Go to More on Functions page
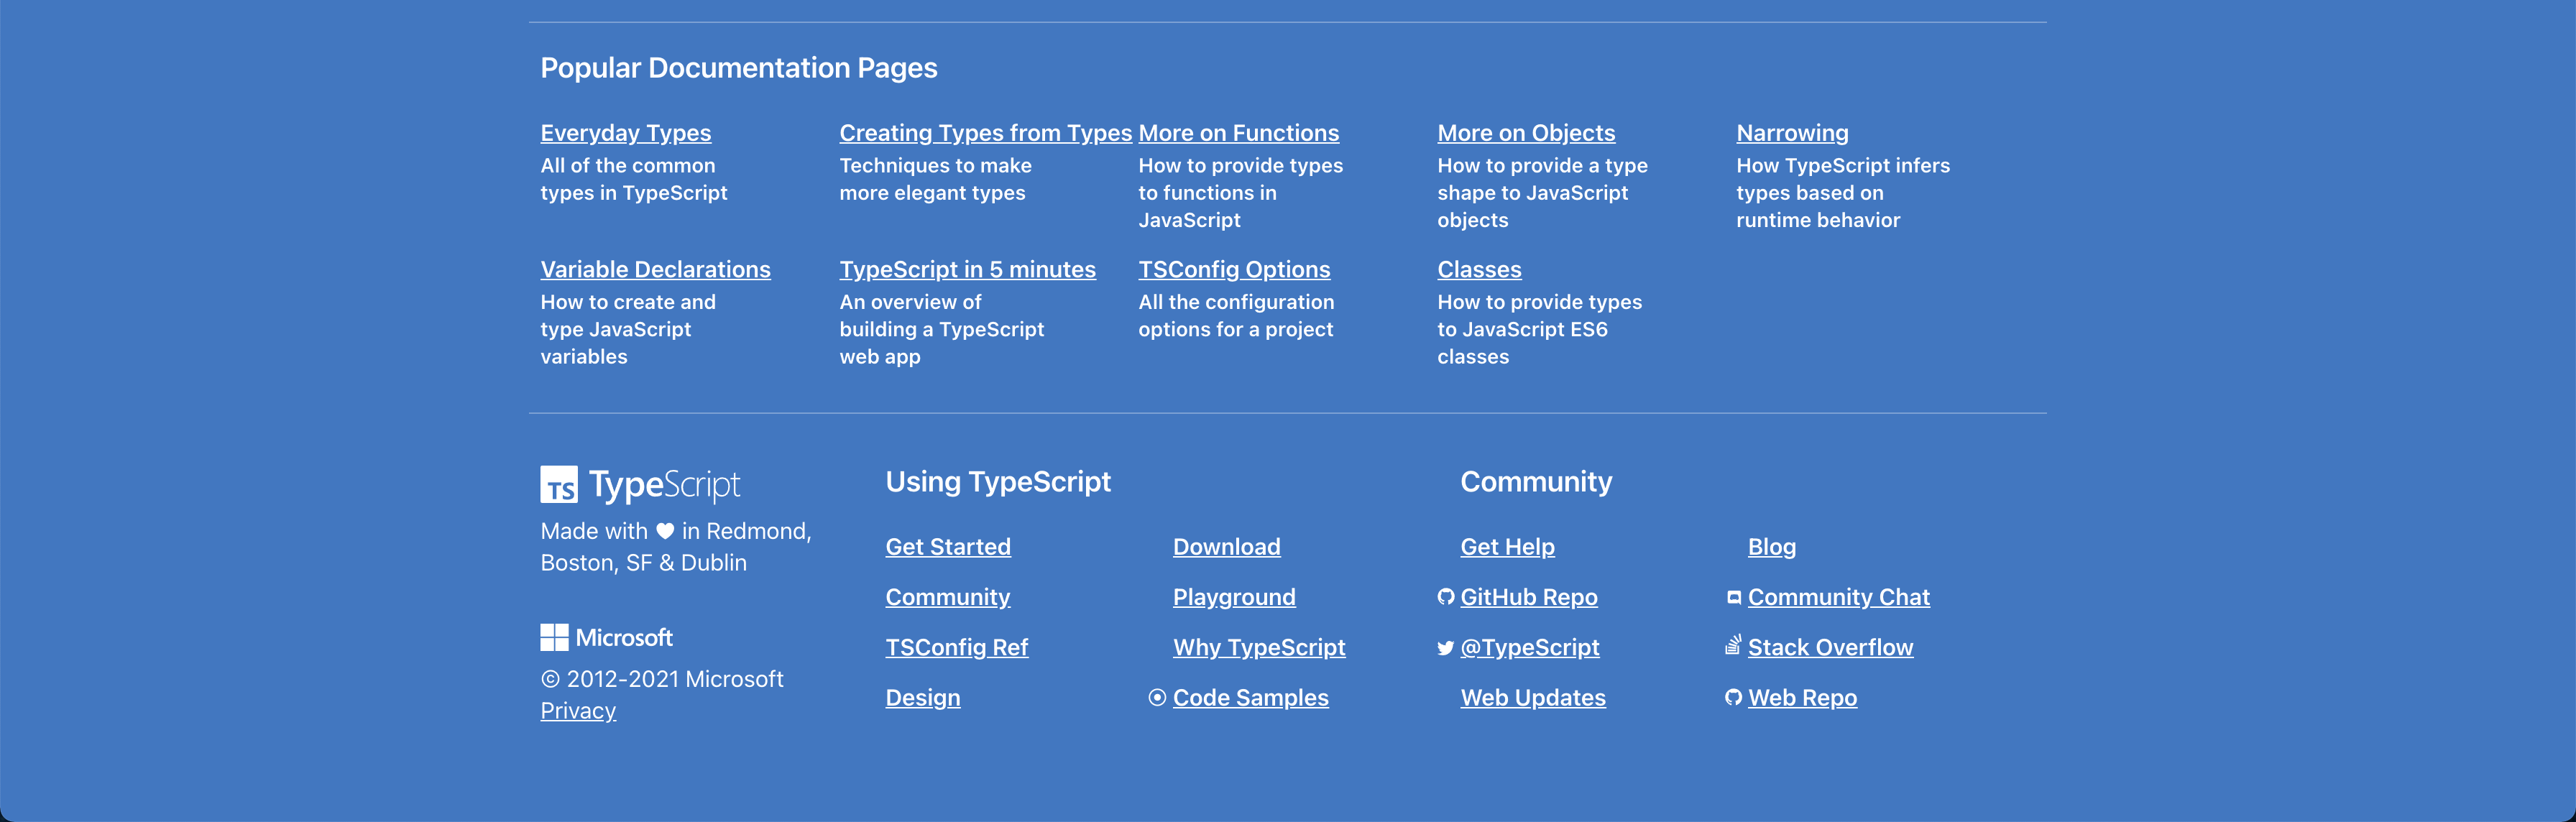This screenshot has width=2576, height=822. (1238, 133)
